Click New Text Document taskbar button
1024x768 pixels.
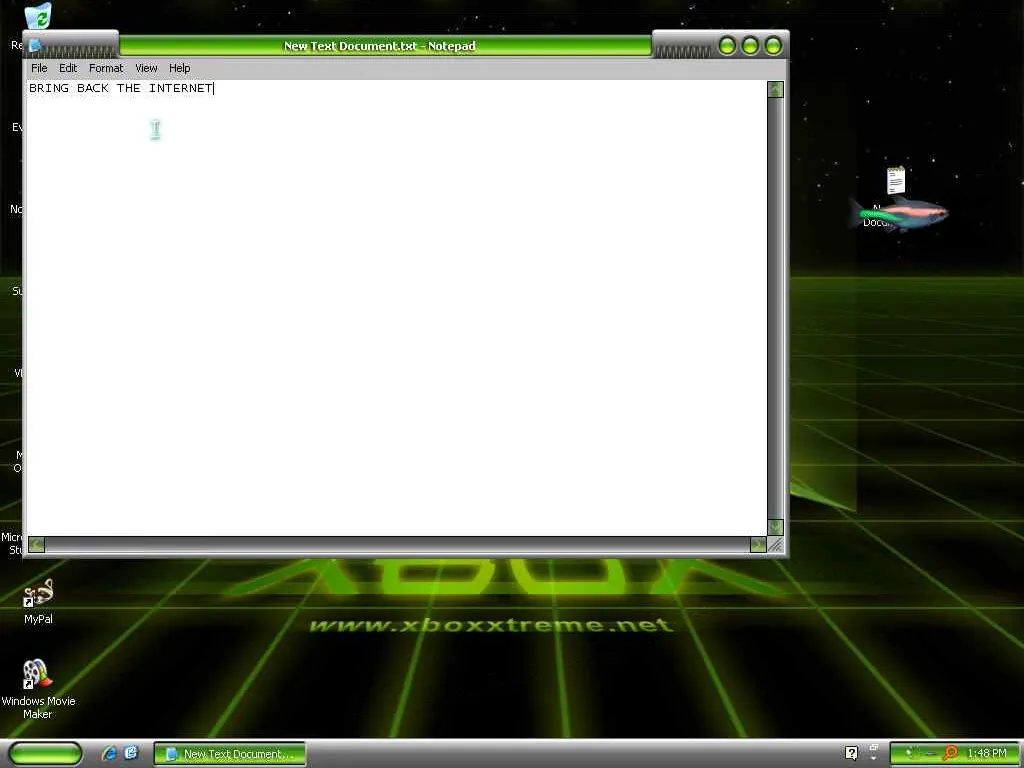[230, 754]
